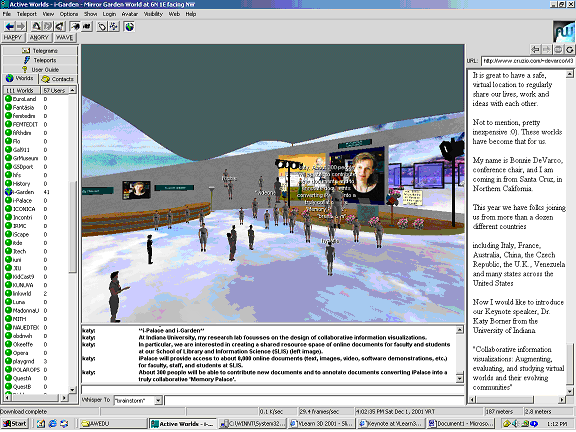Switch to the Contacts tab

click(58, 79)
